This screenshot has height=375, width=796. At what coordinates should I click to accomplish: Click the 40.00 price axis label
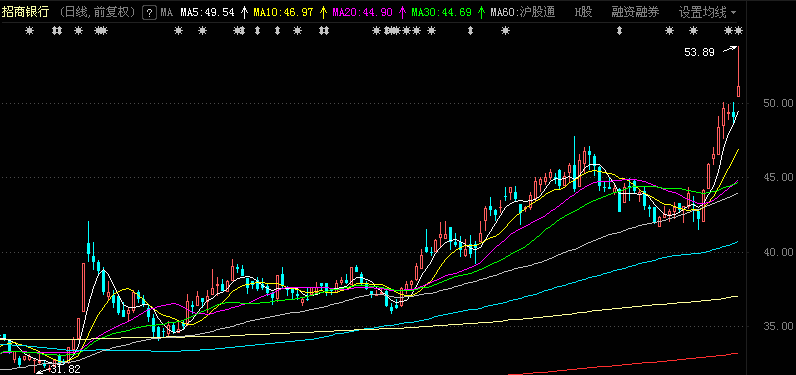777,252
